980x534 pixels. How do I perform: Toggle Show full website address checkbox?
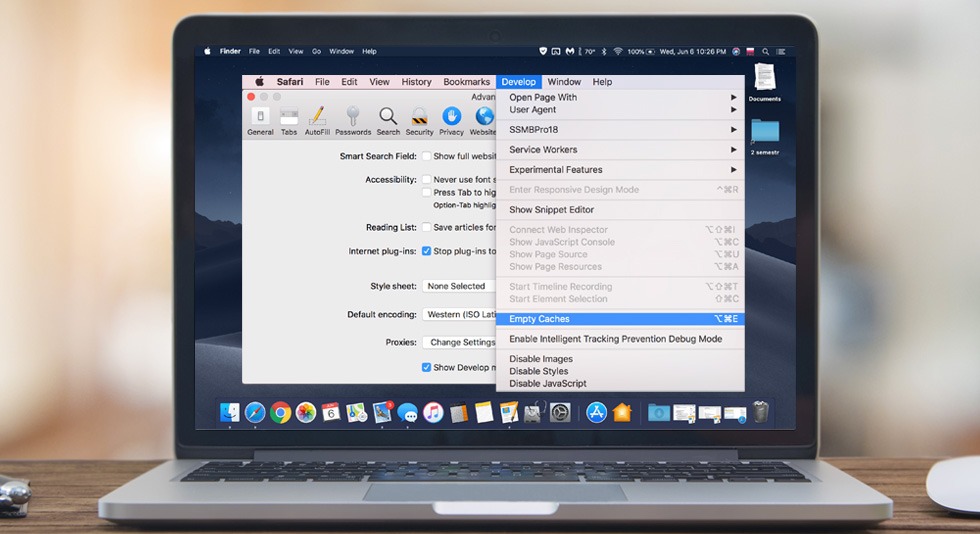pyautogui.click(x=426, y=156)
